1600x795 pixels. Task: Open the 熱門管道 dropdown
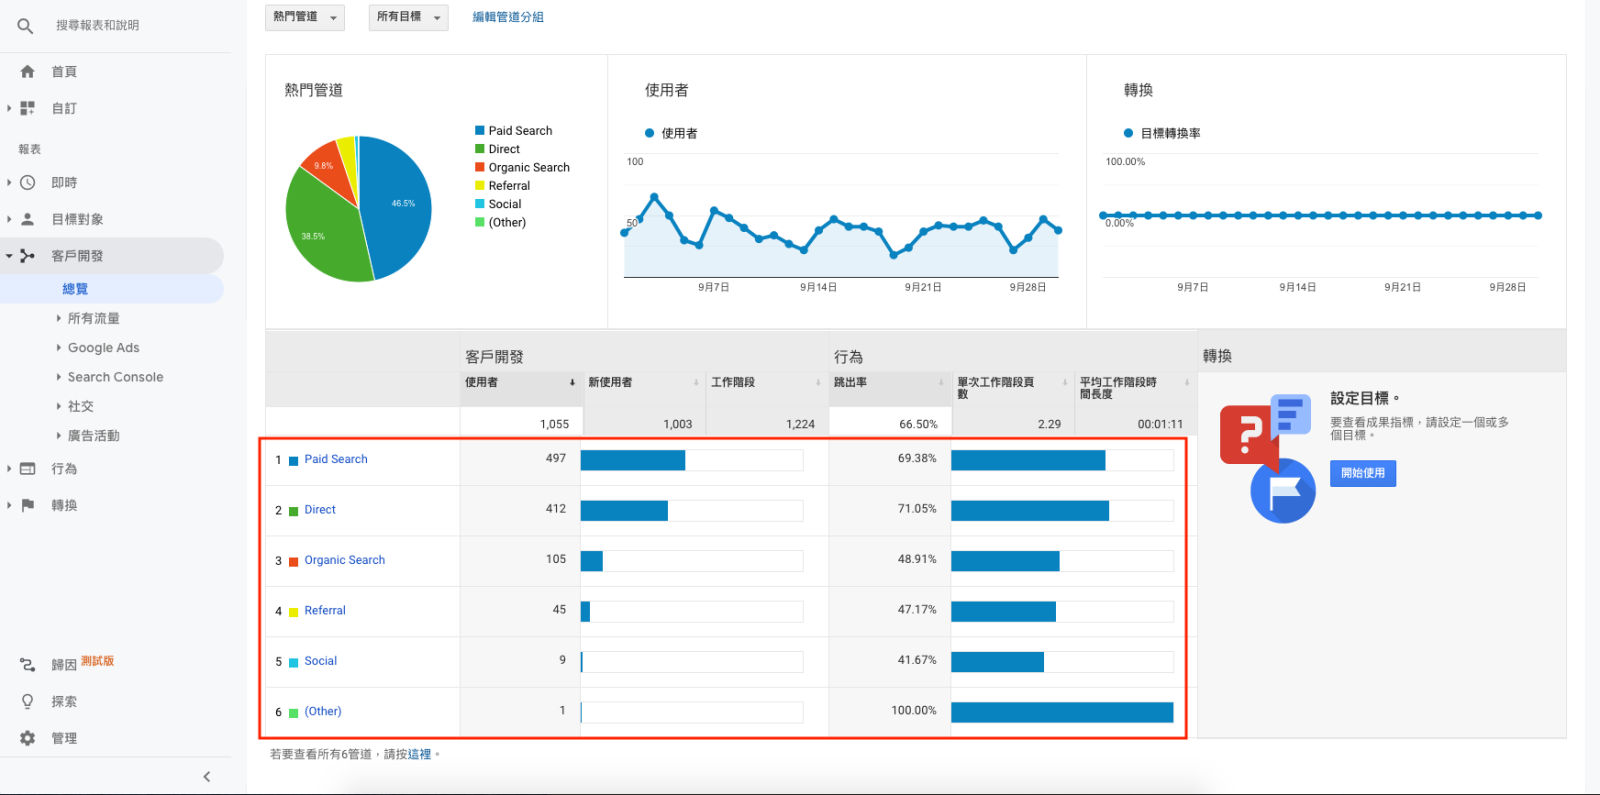click(304, 17)
